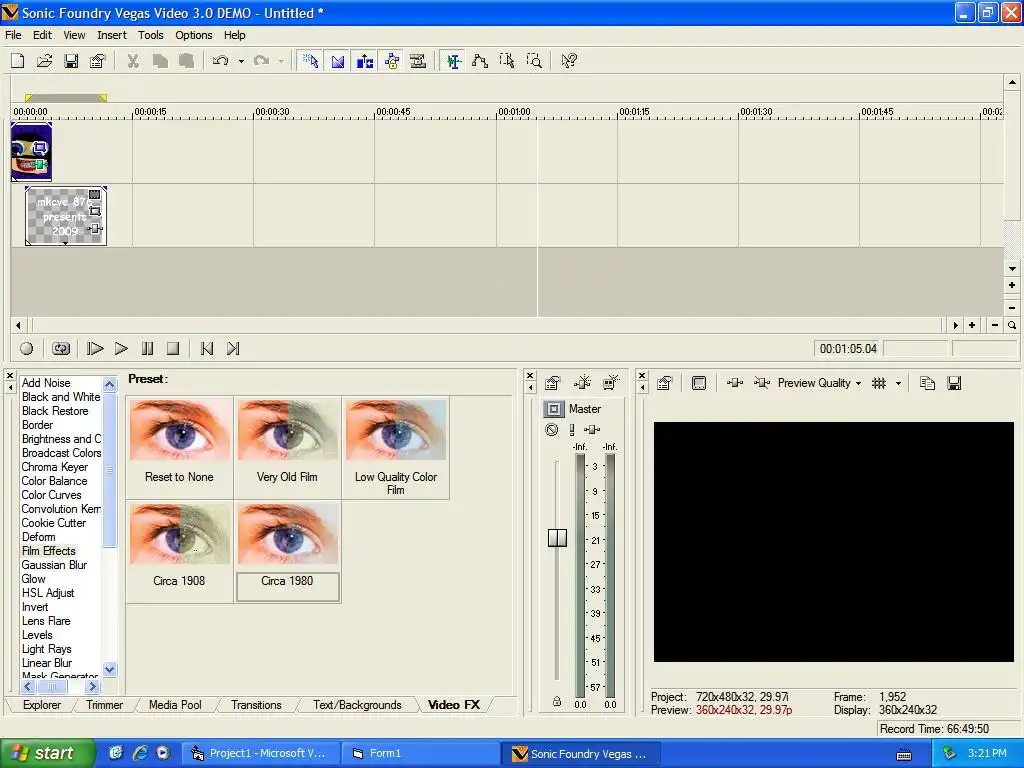Stop playback with Stop button
Image resolution: width=1024 pixels, height=768 pixels.
click(x=173, y=349)
